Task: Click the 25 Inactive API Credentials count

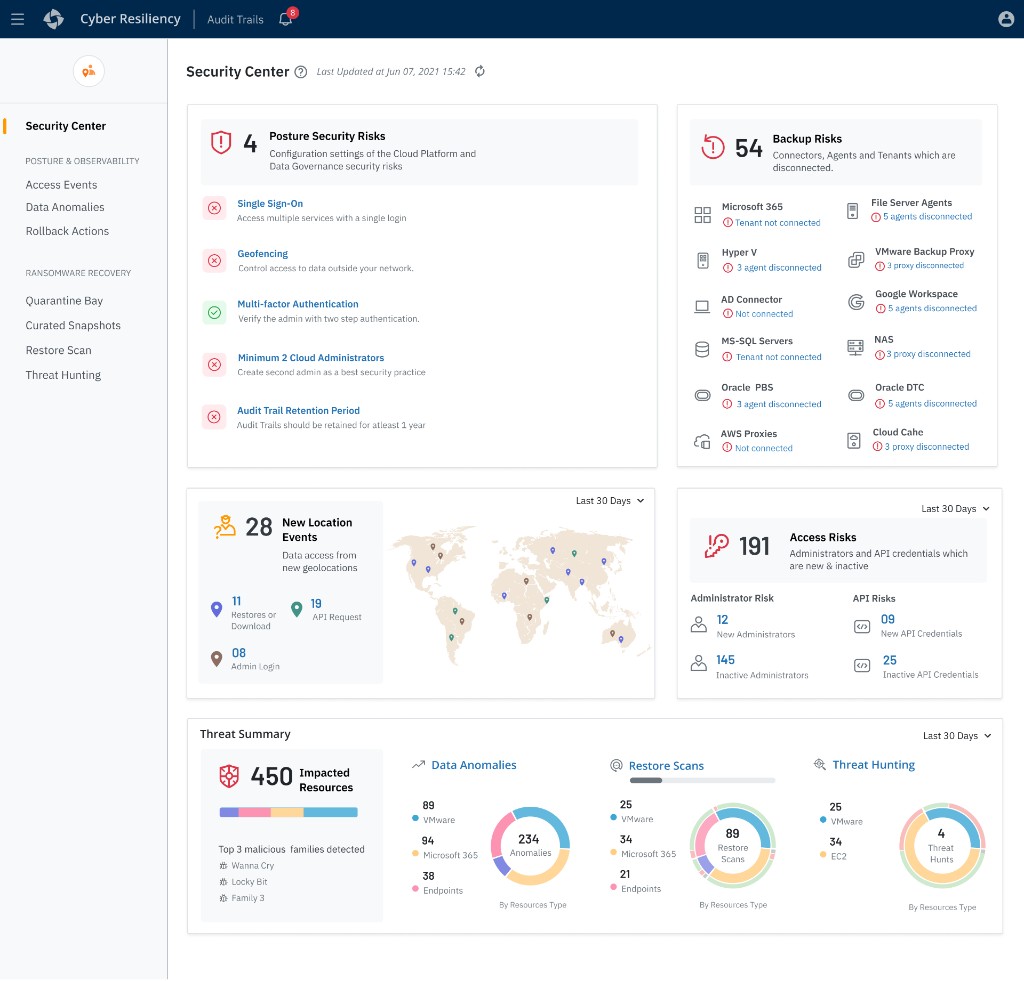Action: coord(889,661)
